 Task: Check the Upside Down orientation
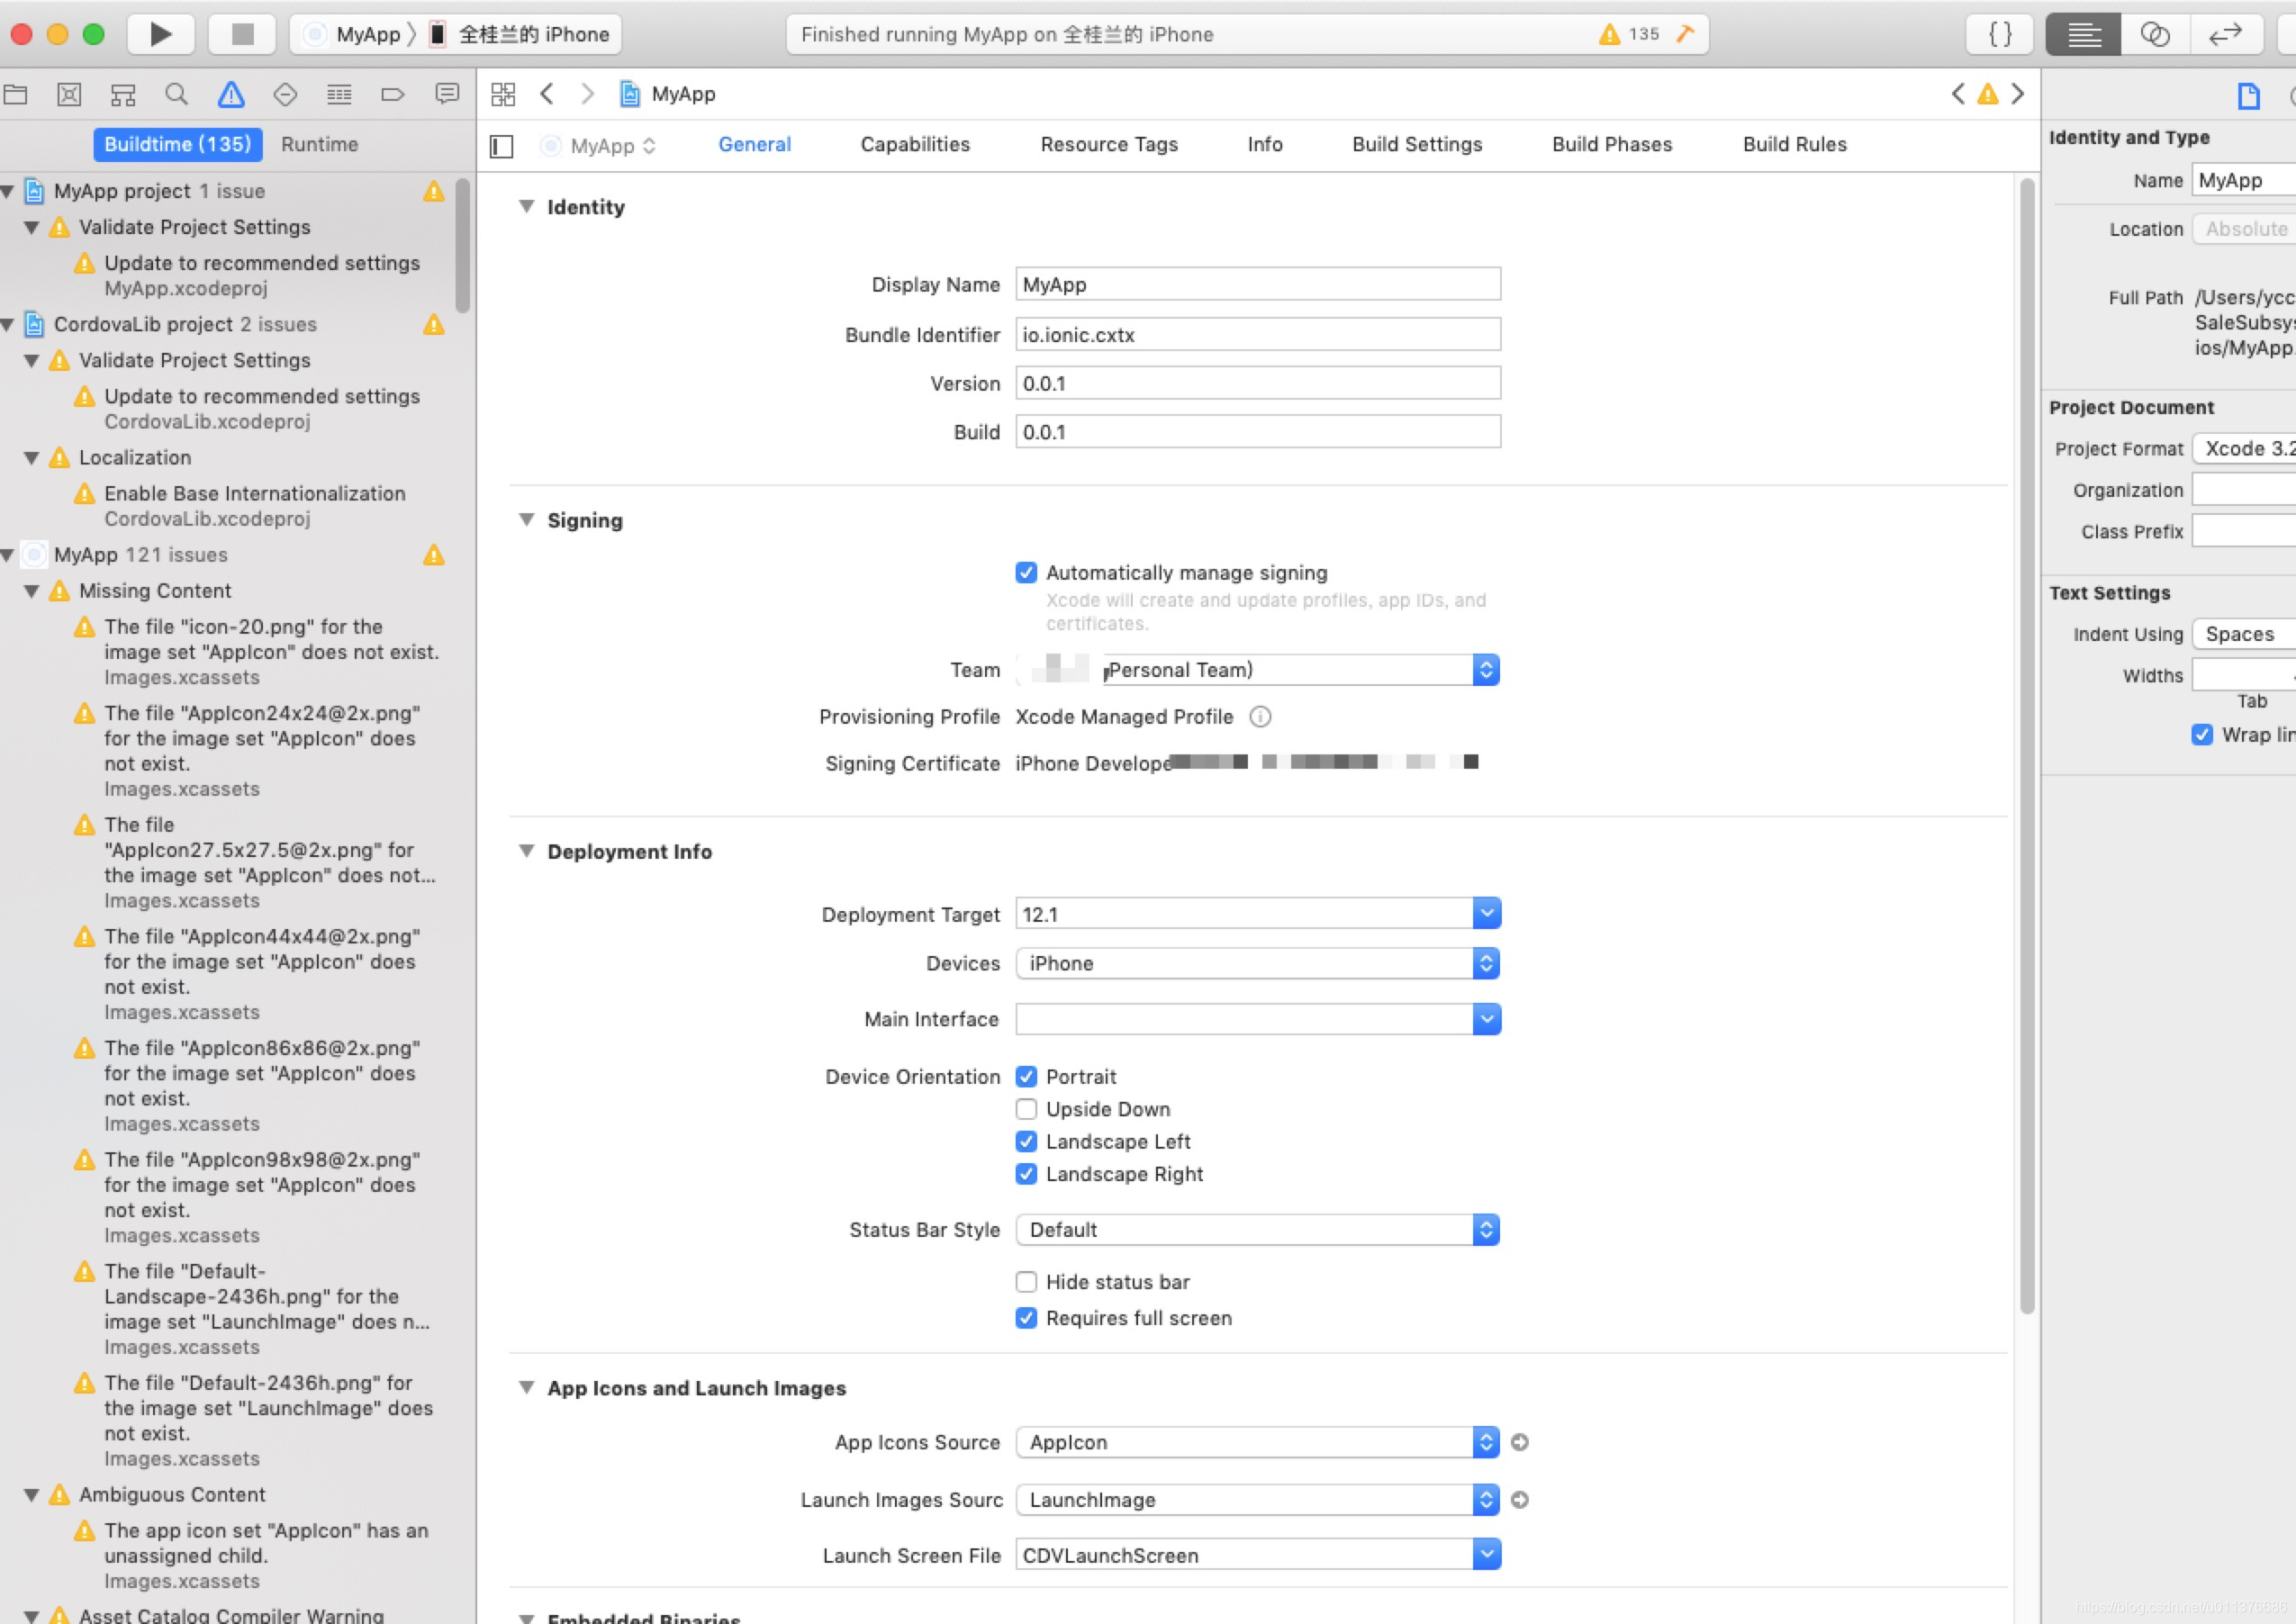pyautogui.click(x=1026, y=1109)
